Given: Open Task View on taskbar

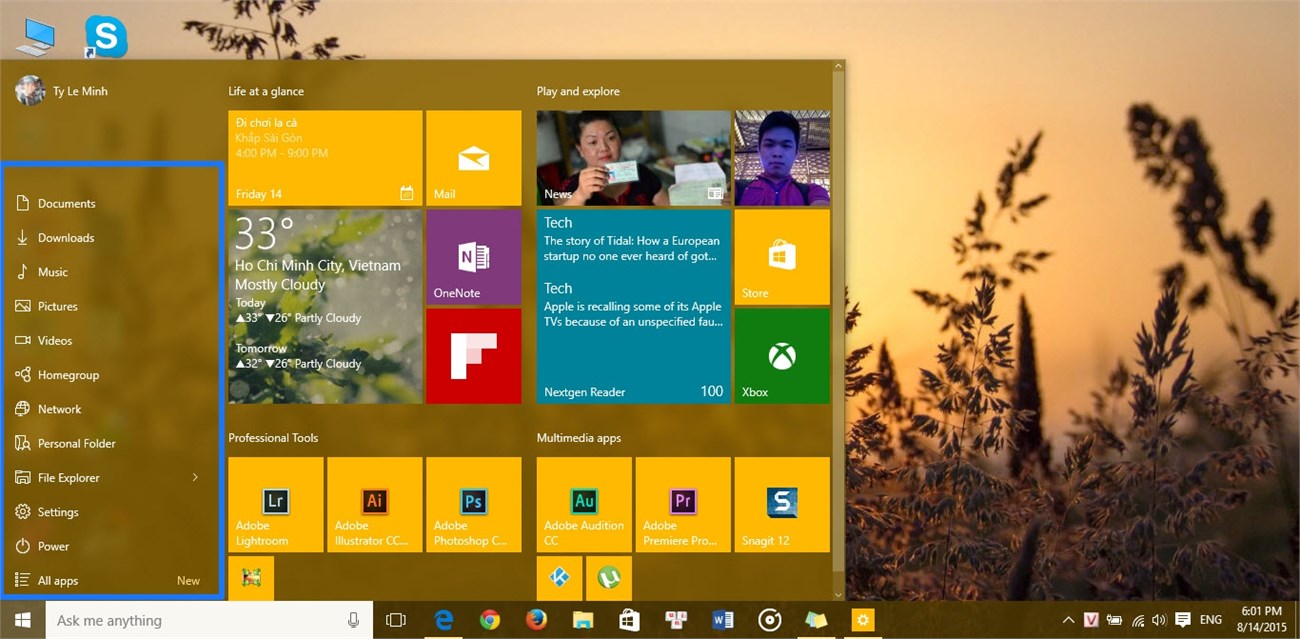Looking at the screenshot, I should click(x=396, y=620).
